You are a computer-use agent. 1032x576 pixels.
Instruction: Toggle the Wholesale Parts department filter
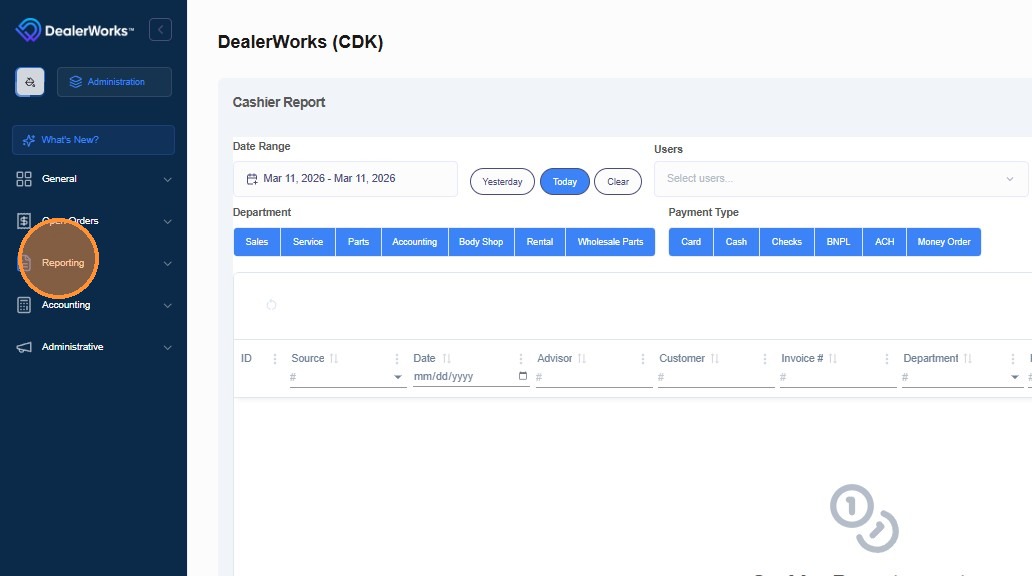(x=610, y=242)
